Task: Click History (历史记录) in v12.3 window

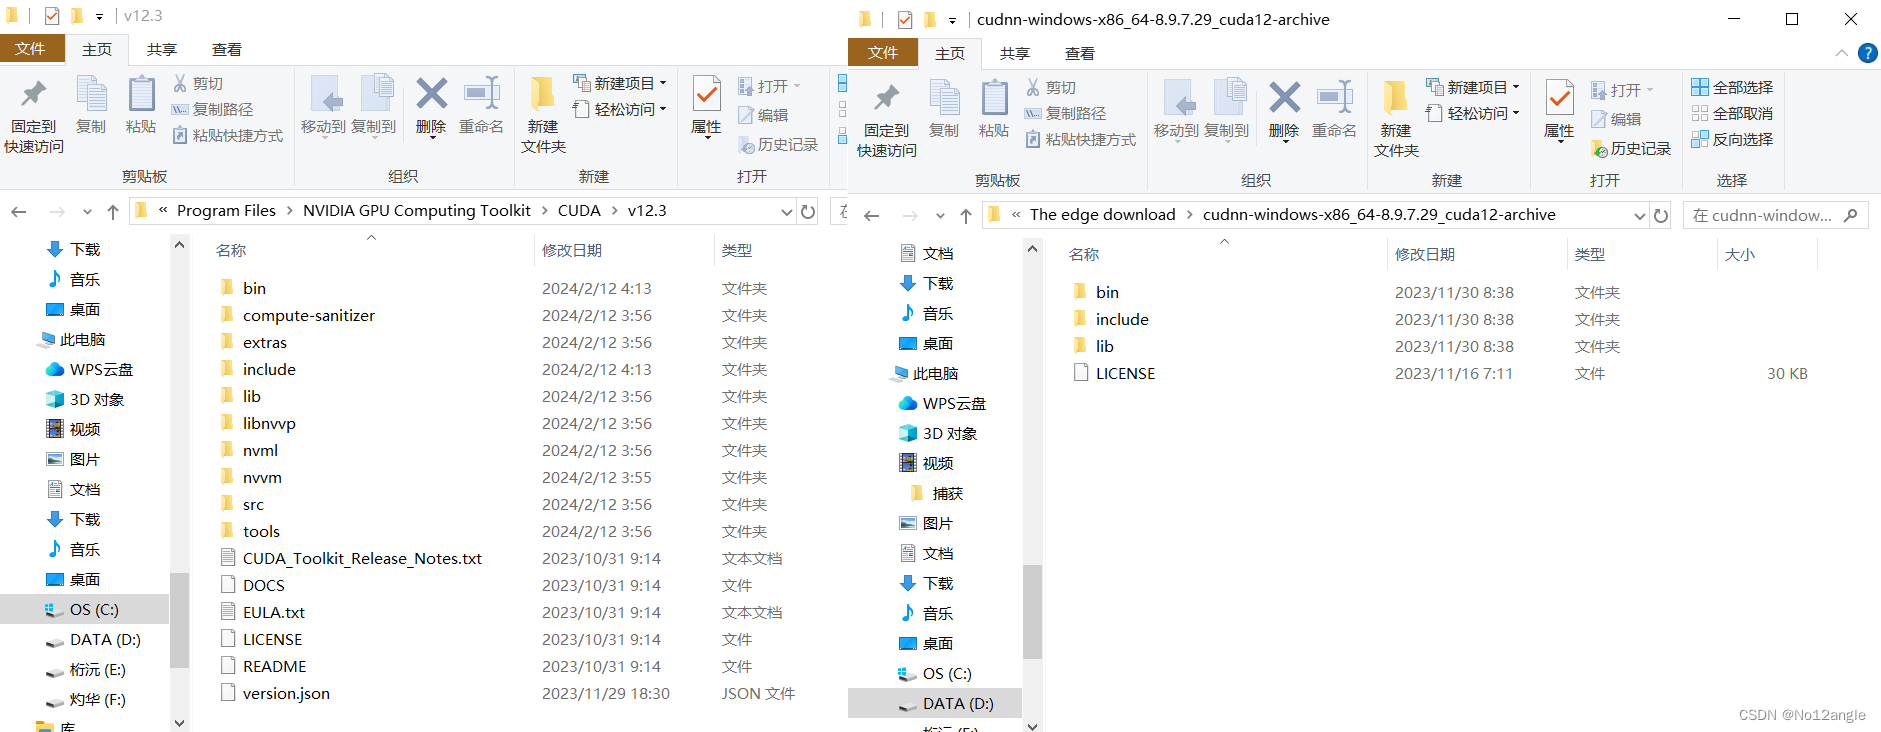Action: pyautogui.click(x=778, y=145)
